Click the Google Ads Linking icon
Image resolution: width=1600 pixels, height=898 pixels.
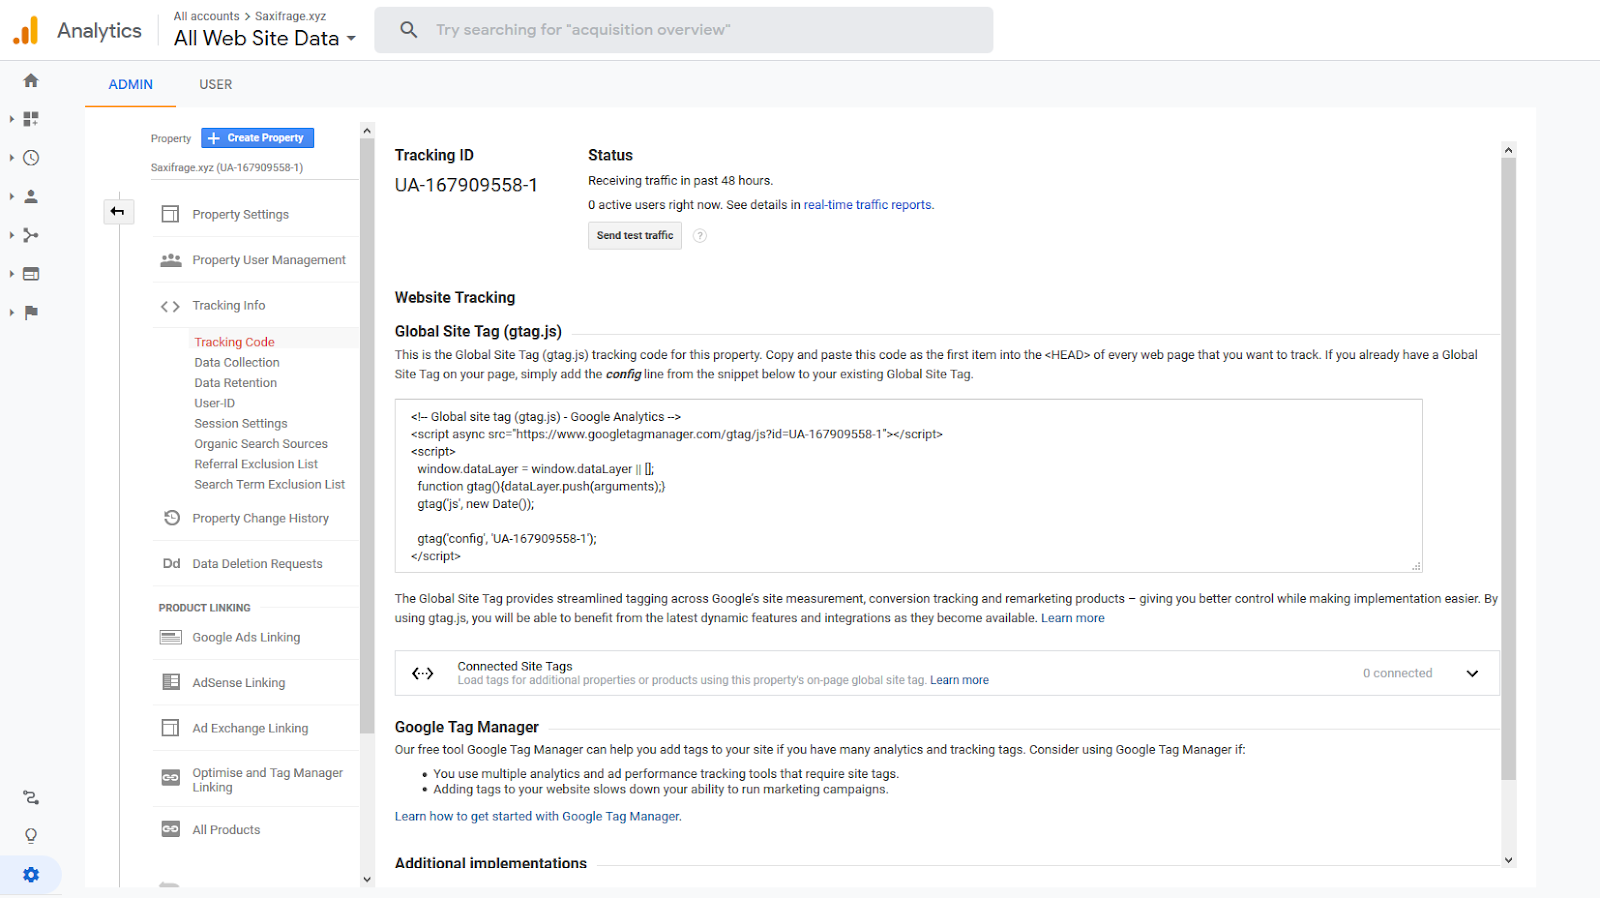[171, 637]
